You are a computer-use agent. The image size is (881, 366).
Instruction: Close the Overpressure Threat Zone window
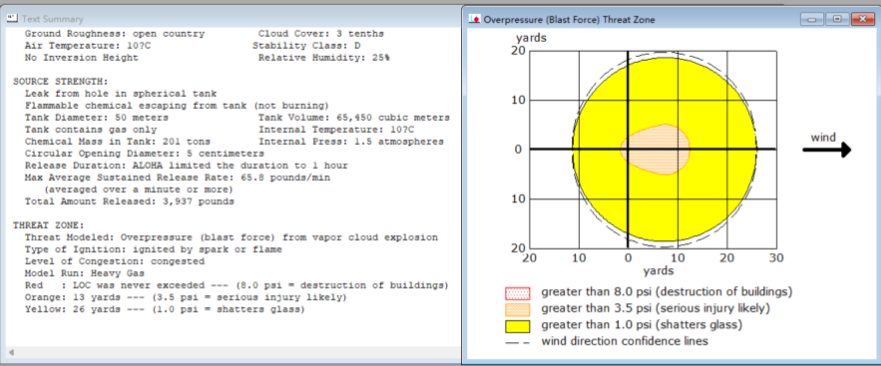862,19
